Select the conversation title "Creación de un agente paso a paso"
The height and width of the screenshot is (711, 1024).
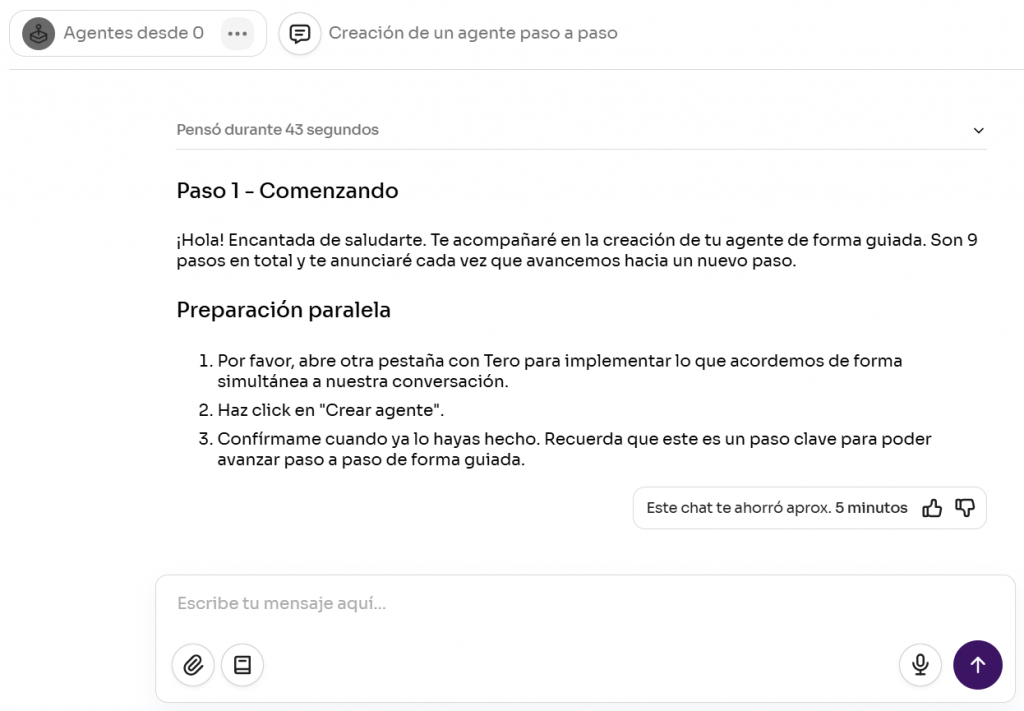[473, 33]
